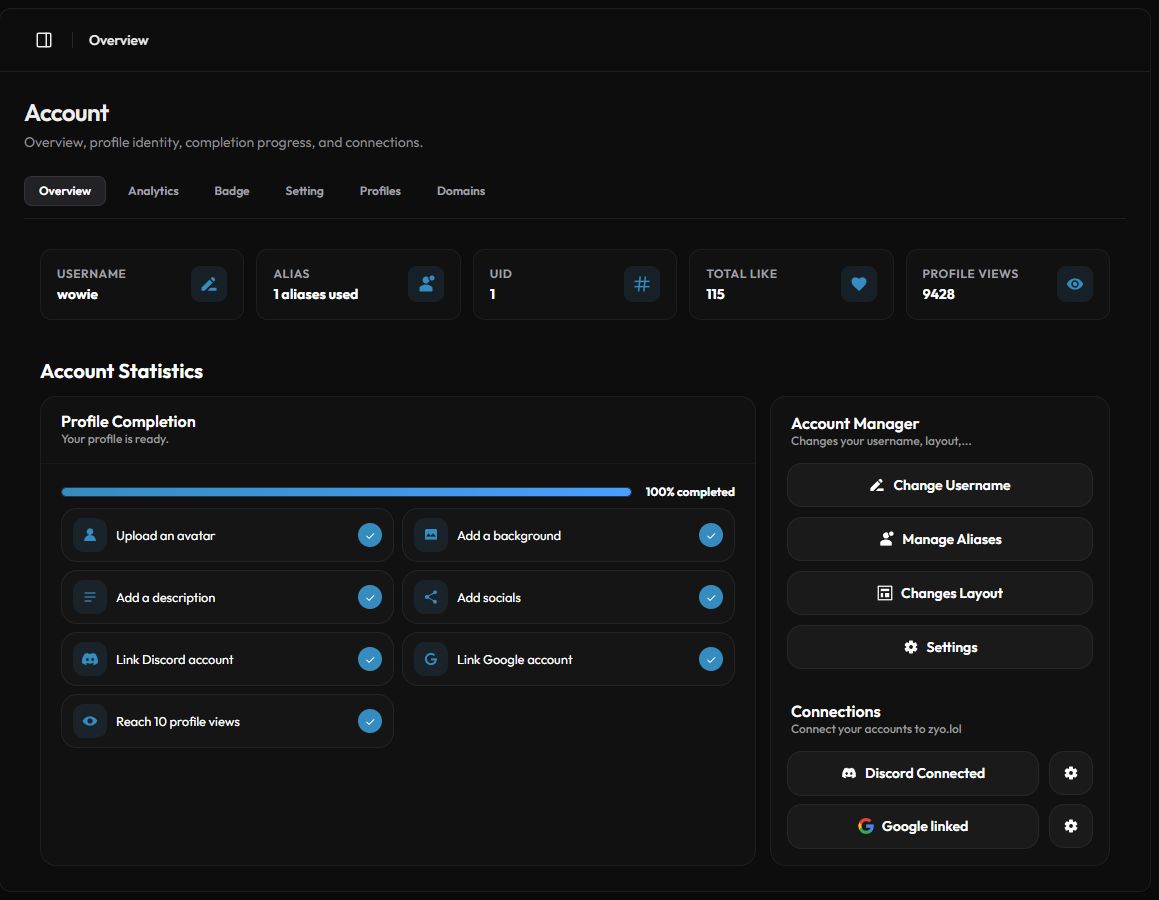Viewport: 1159px width, 900px height.
Task: Click the Changes Layout button
Action: click(939, 593)
